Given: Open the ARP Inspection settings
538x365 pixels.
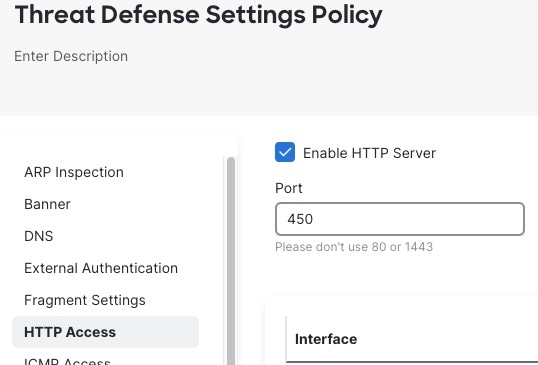Looking at the screenshot, I should click(74, 172).
